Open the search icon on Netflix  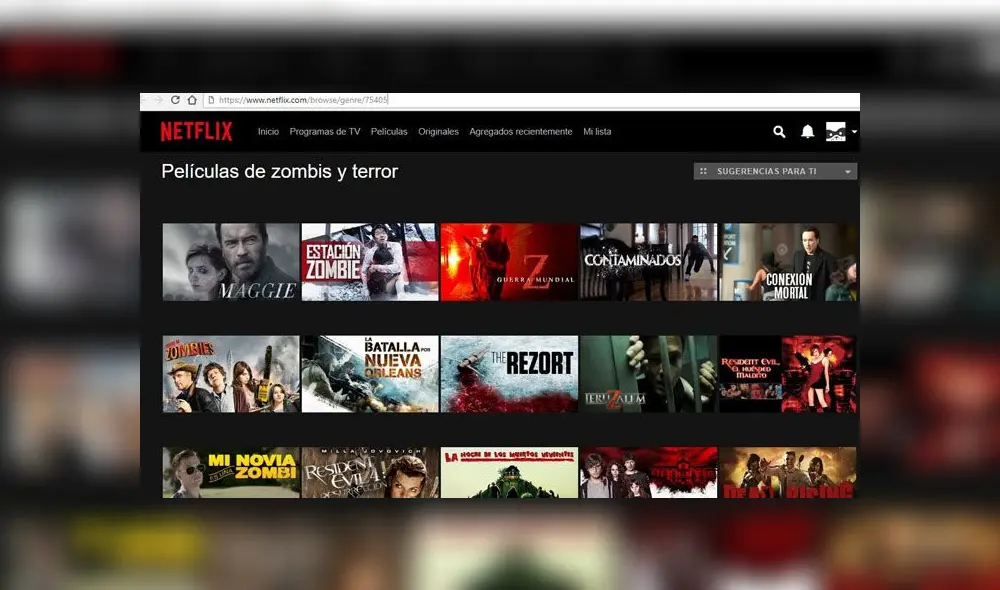[779, 131]
